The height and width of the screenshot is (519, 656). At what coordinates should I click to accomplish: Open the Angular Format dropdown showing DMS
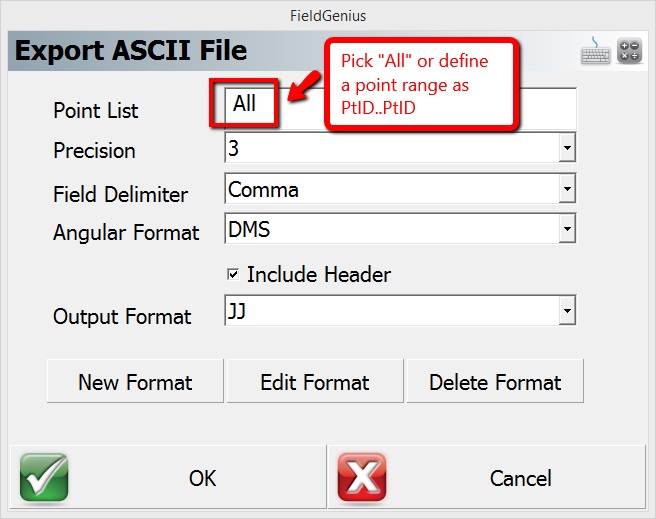[x=400, y=230]
